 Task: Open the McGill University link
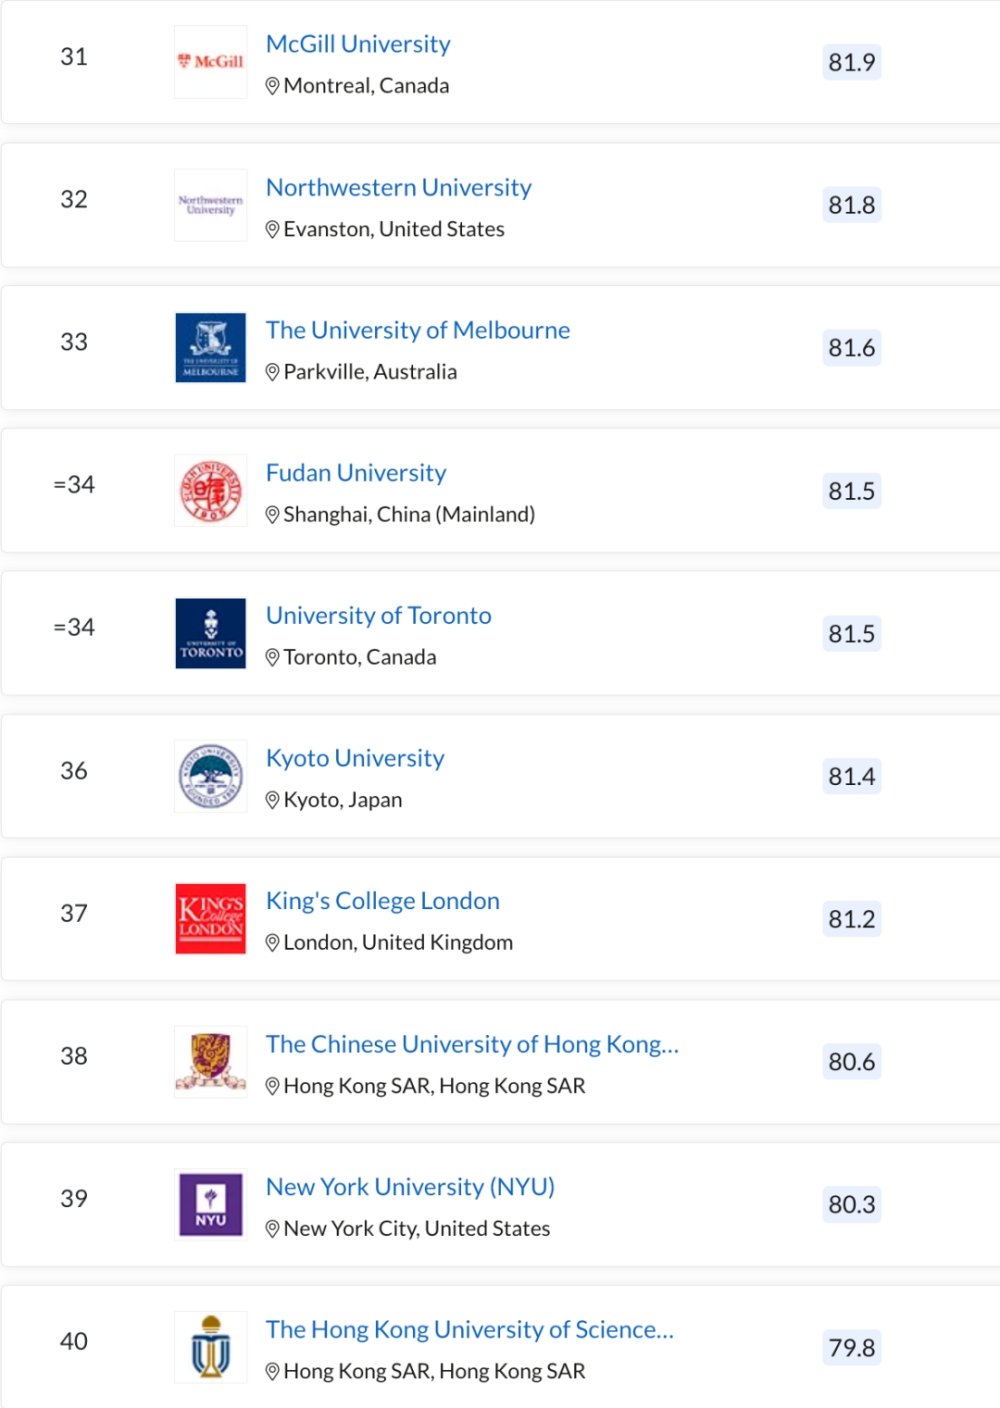358,44
